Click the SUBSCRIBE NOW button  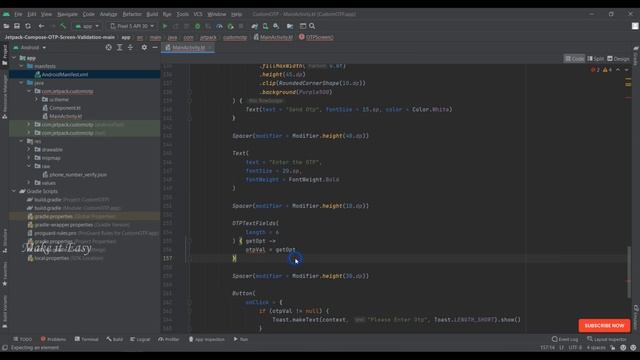604,326
